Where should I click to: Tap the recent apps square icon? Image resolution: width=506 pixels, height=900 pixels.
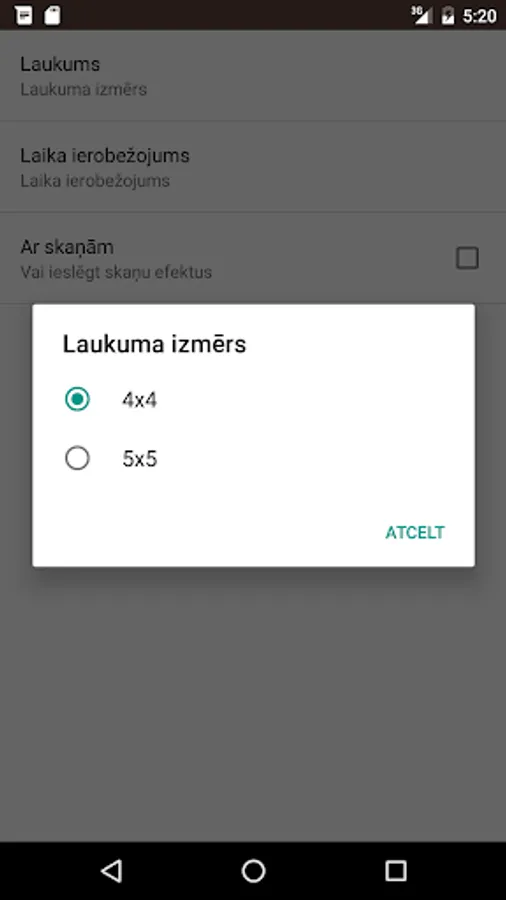[x=395, y=871]
